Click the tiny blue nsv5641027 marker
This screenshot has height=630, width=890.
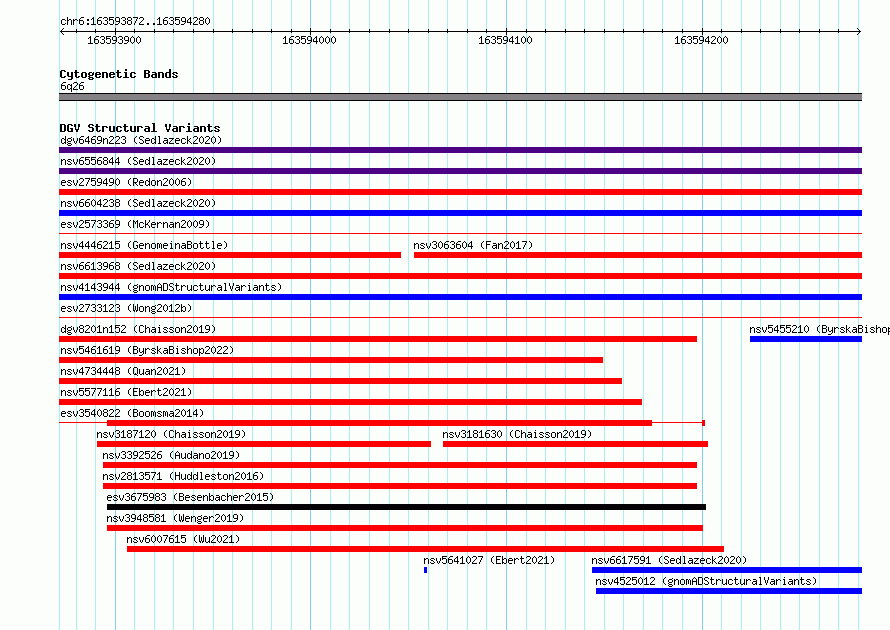[x=425, y=570]
